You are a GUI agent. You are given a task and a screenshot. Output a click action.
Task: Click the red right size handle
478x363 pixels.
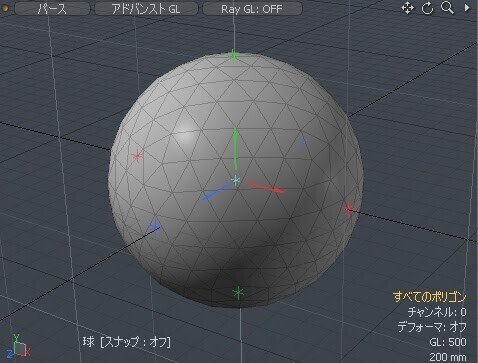pos(348,209)
